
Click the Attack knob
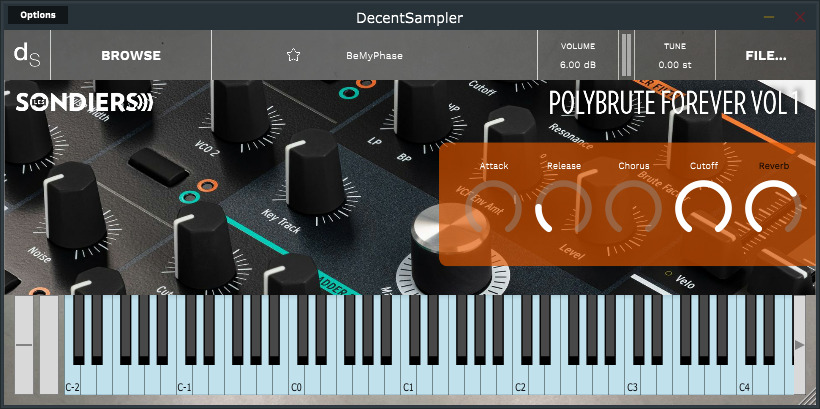click(494, 210)
